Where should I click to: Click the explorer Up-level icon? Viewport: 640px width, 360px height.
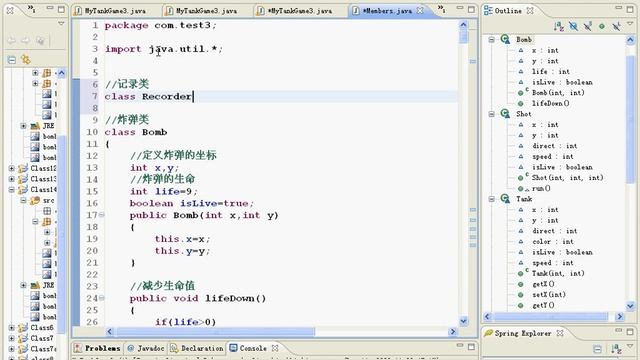(40, 40)
